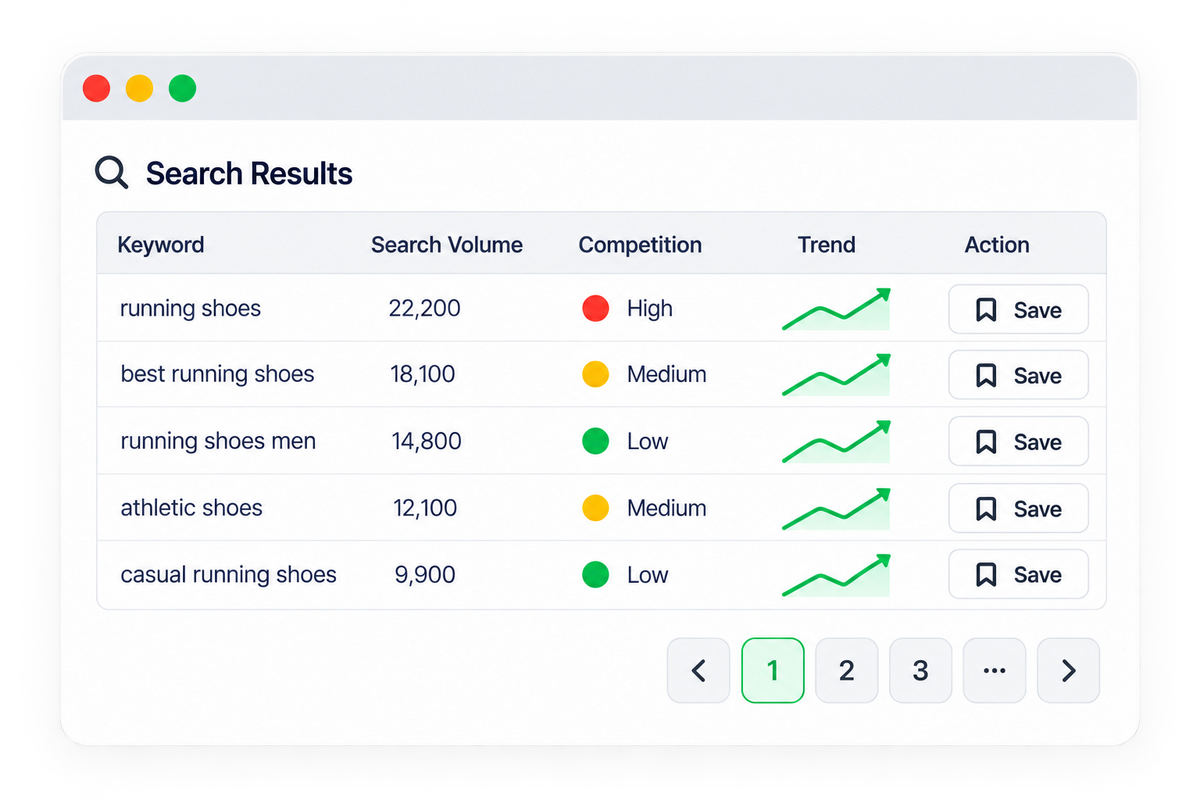Click the magnifying glass search icon

tap(111, 172)
